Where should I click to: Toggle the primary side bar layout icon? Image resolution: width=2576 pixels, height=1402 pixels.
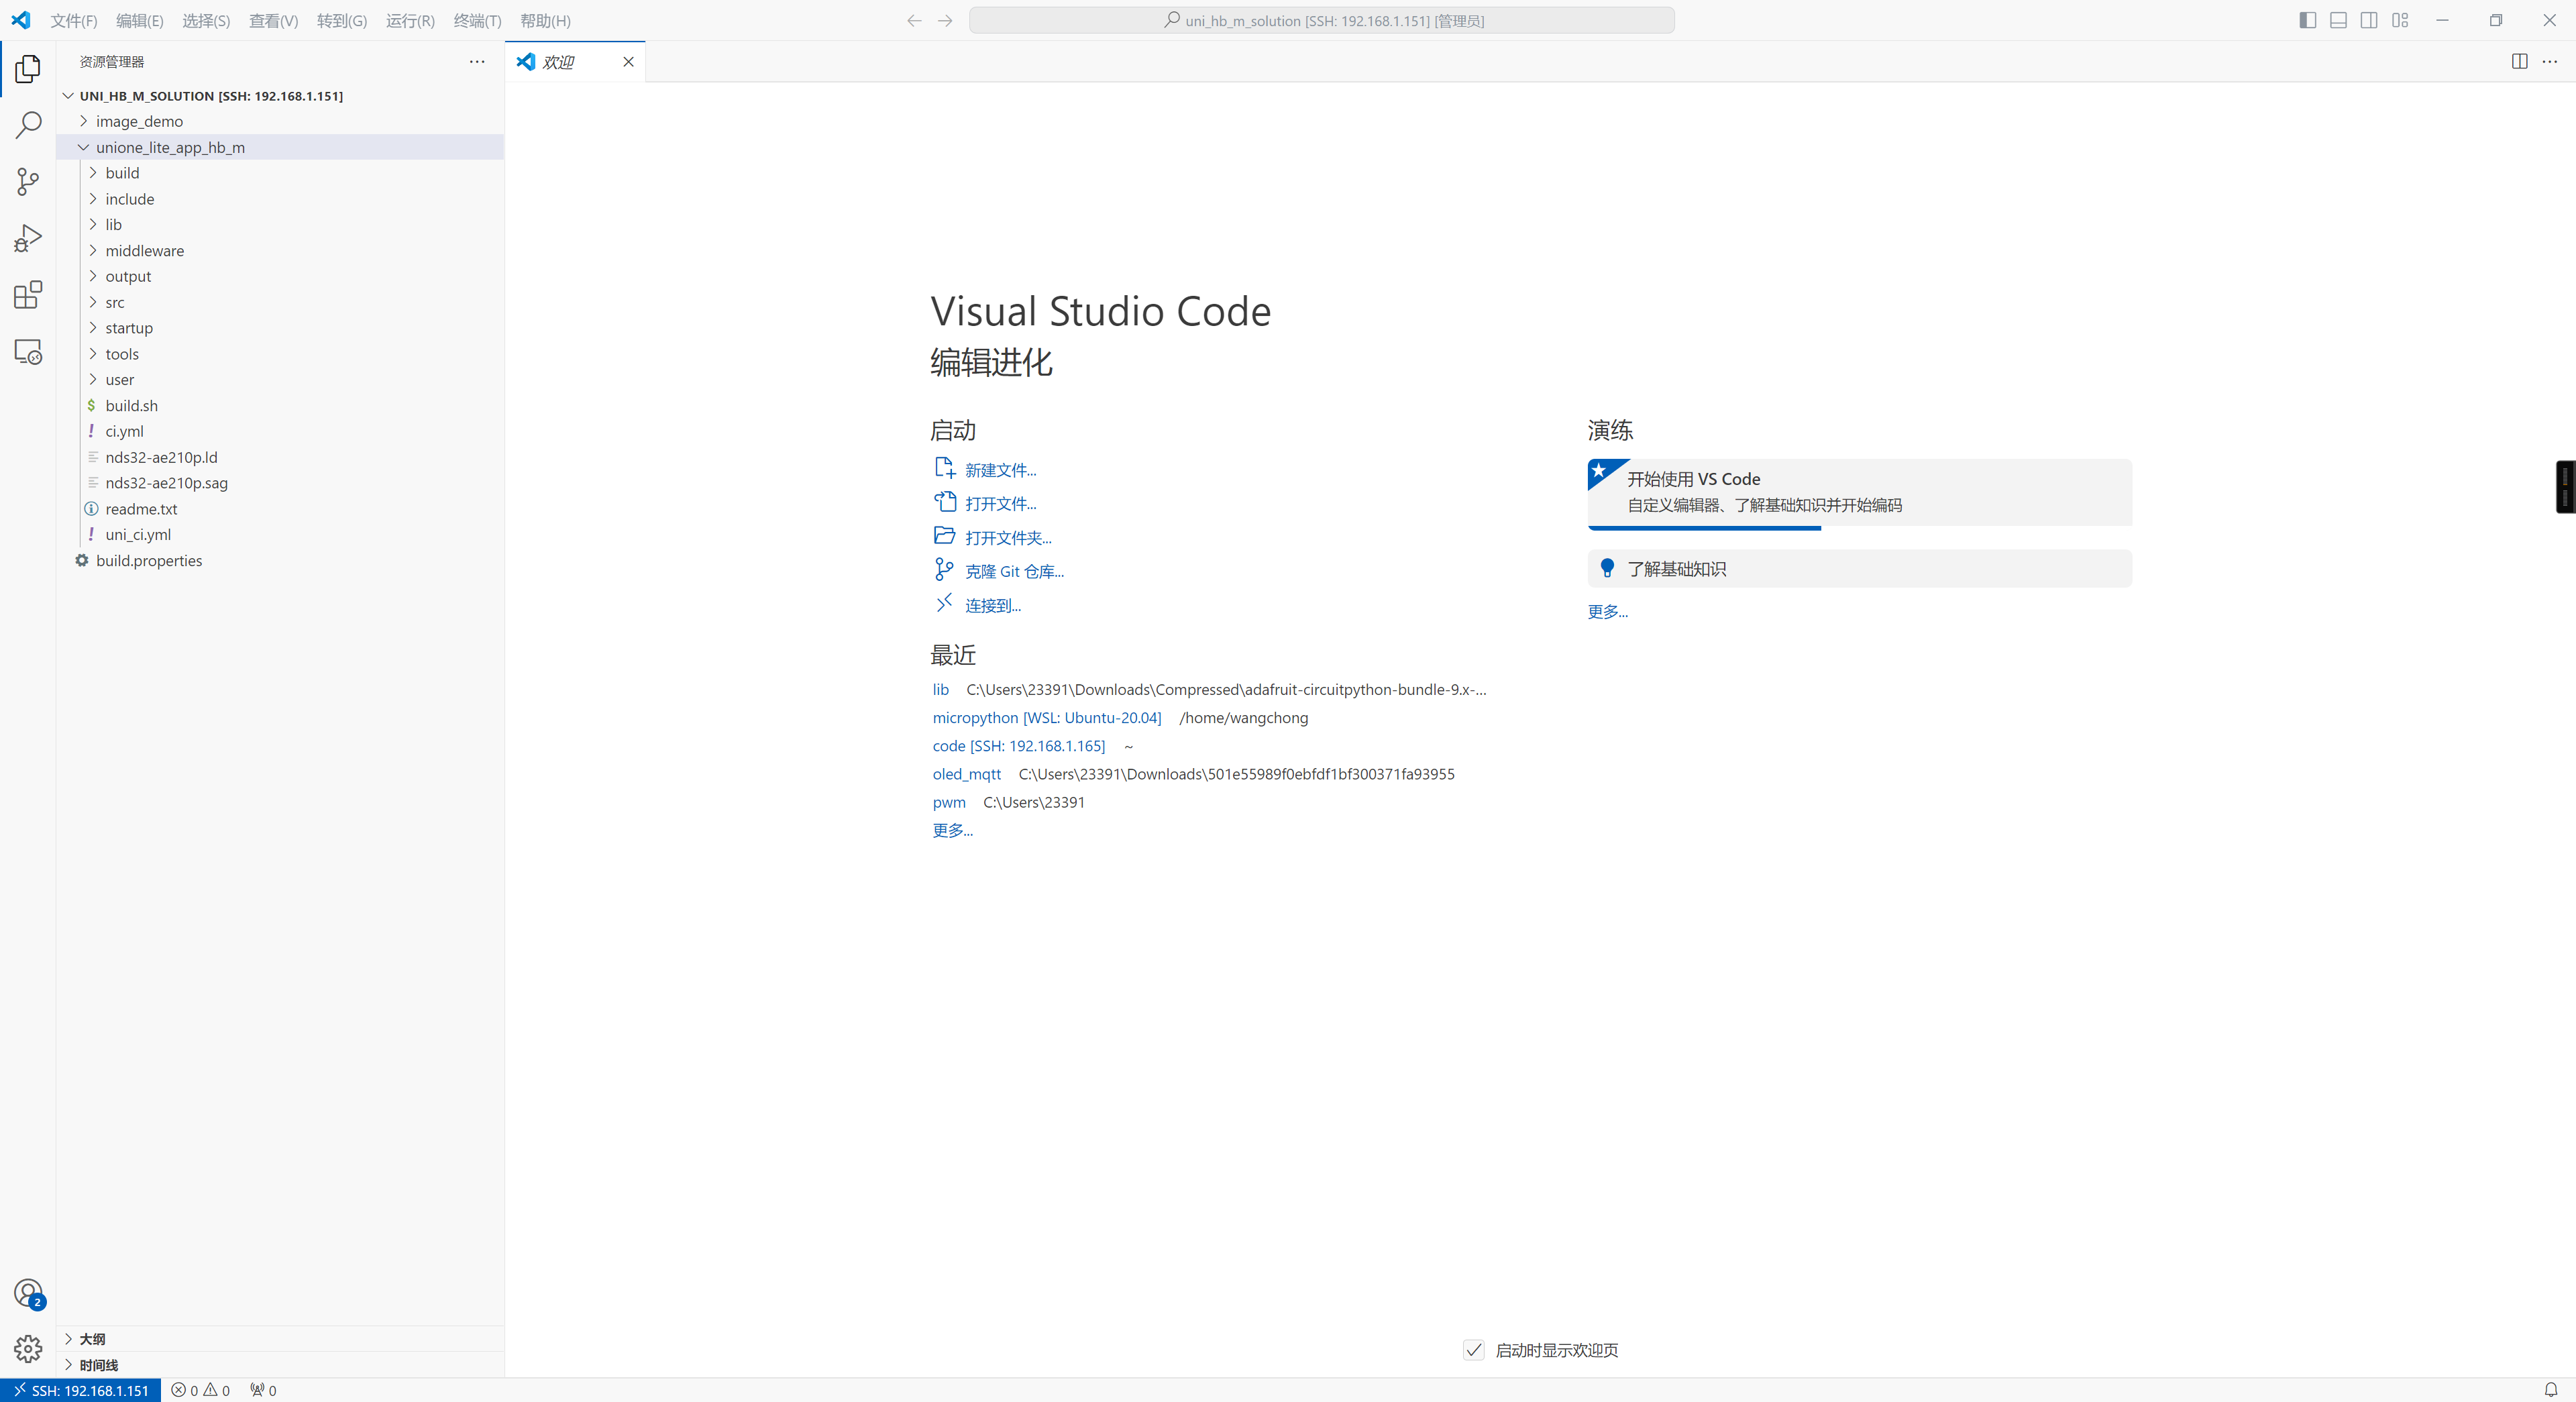tap(2308, 20)
